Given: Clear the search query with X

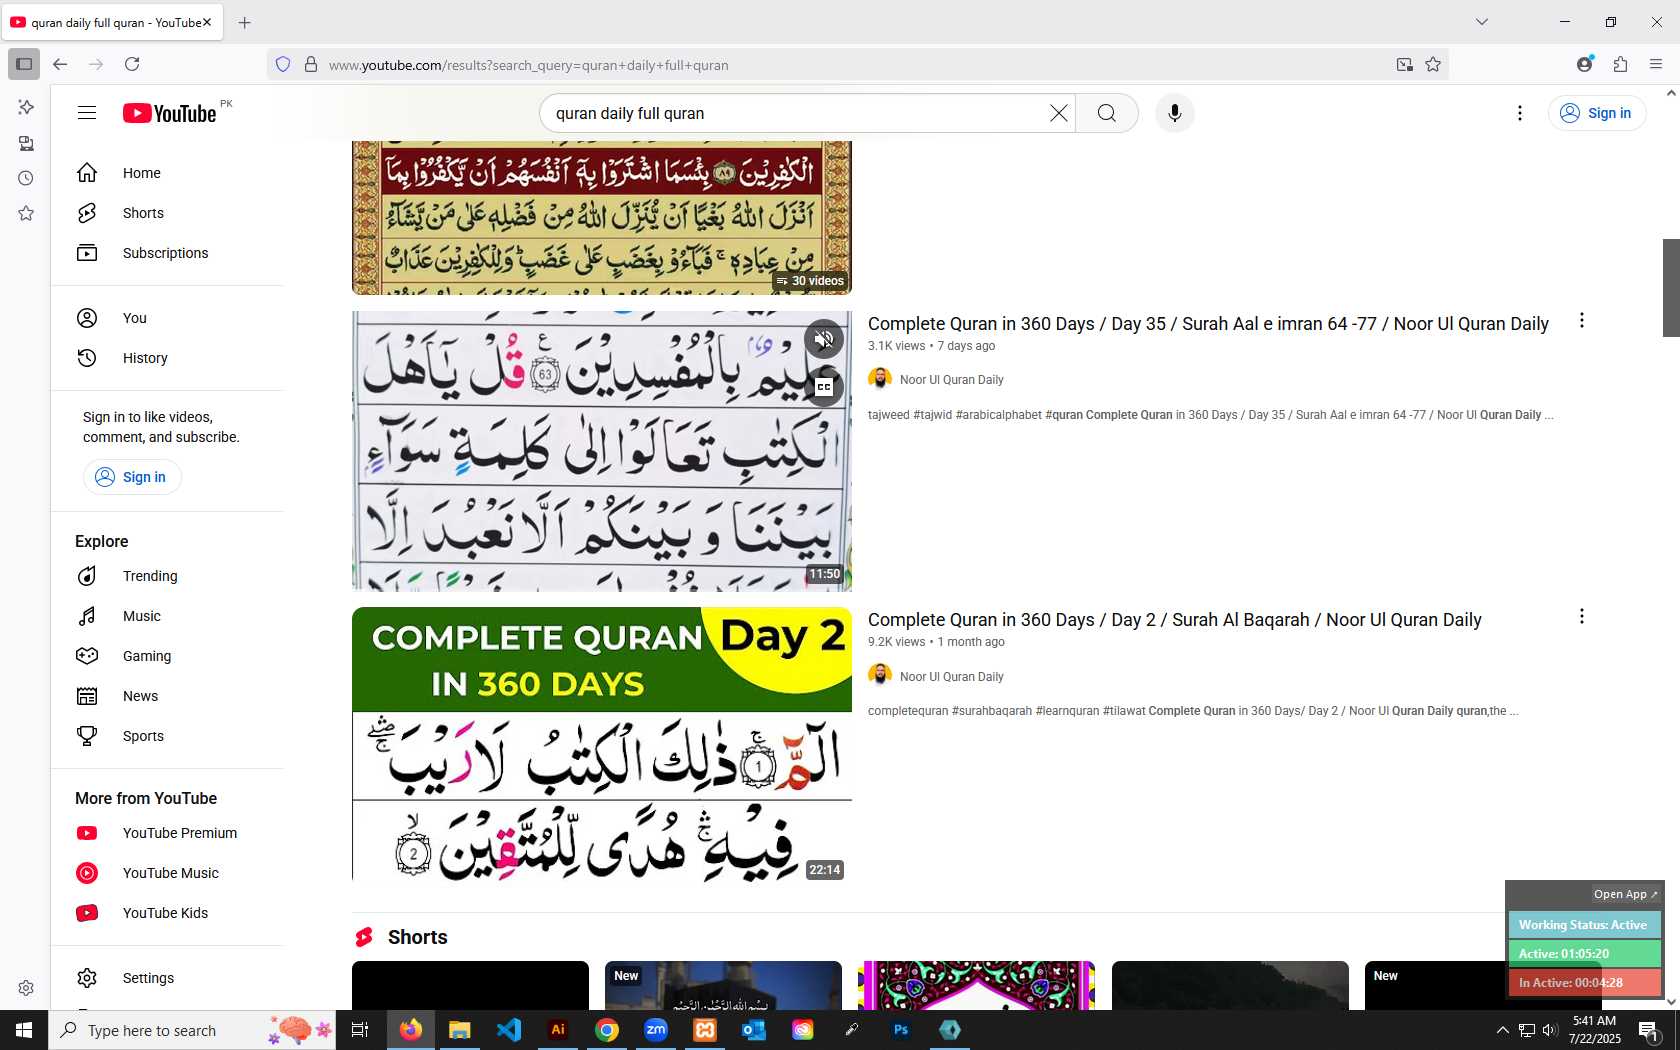Looking at the screenshot, I should (1059, 113).
